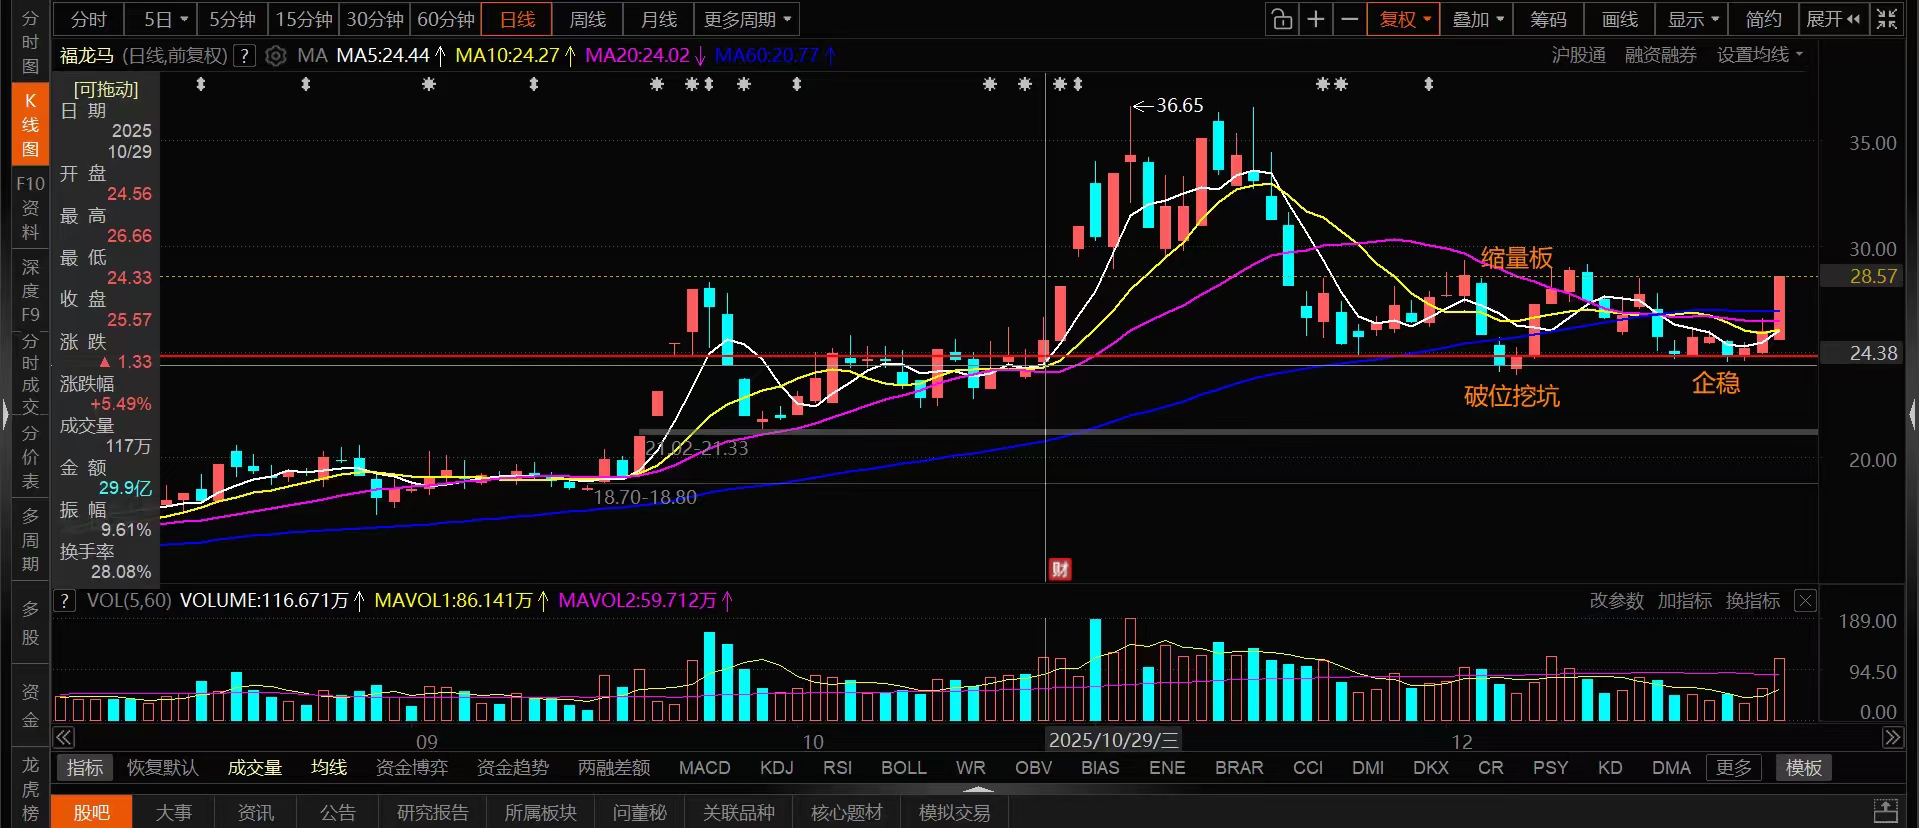Viewport: 1919px width, 828px height.
Task: Open MA settings gear icon beside 福龙马
Action: [x=275, y=56]
